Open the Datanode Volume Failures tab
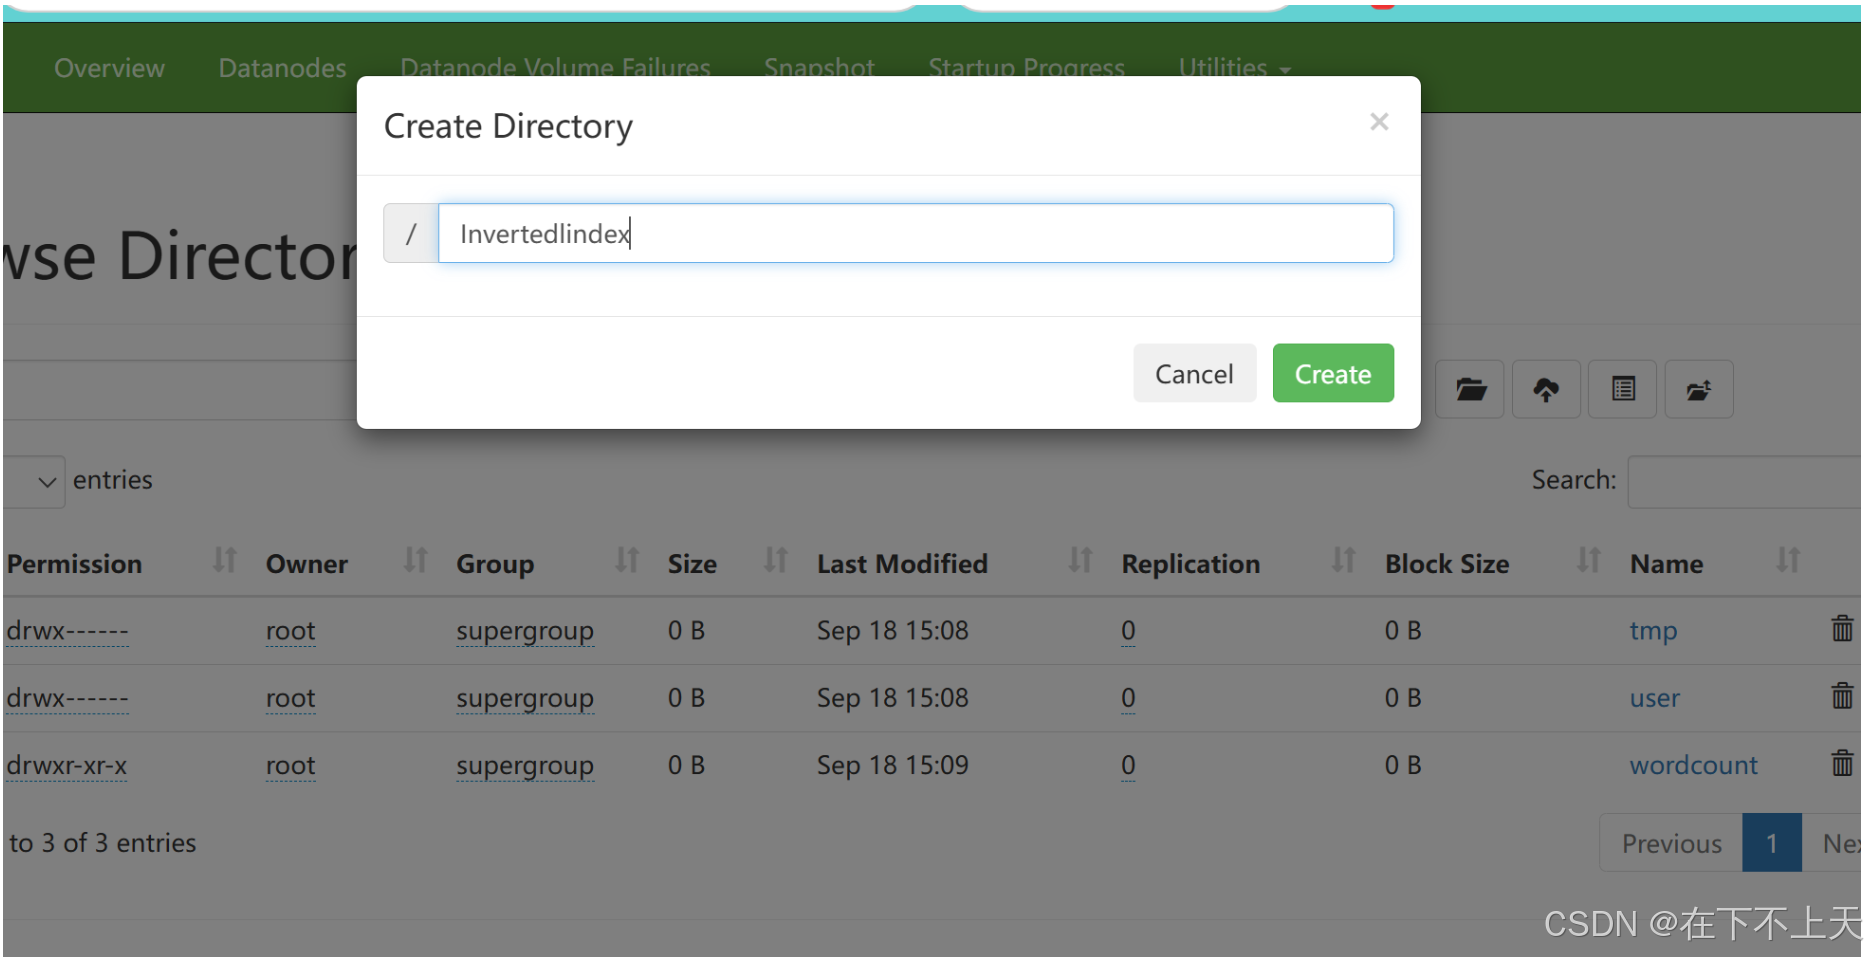Screen dimensions: 1868x957 point(555,68)
